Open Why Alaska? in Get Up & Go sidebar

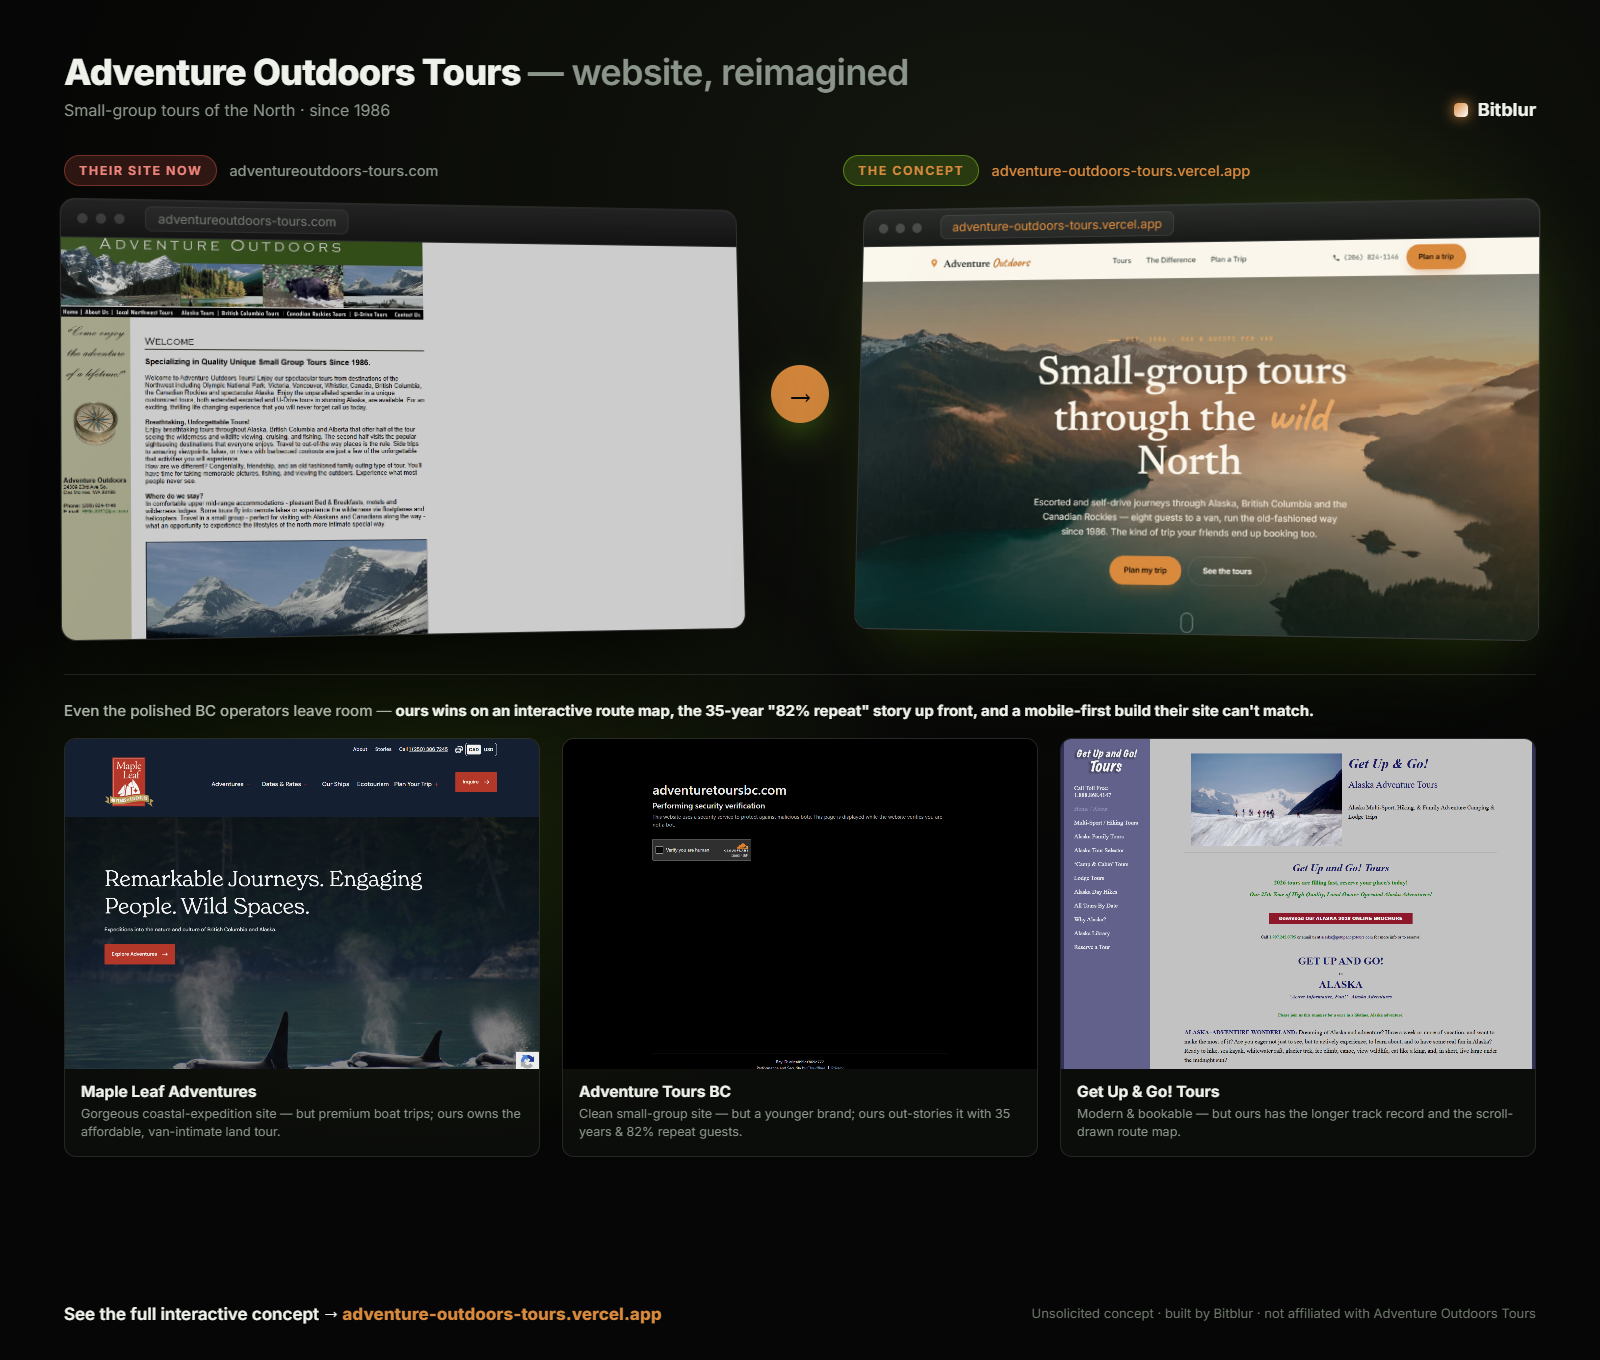(1090, 919)
